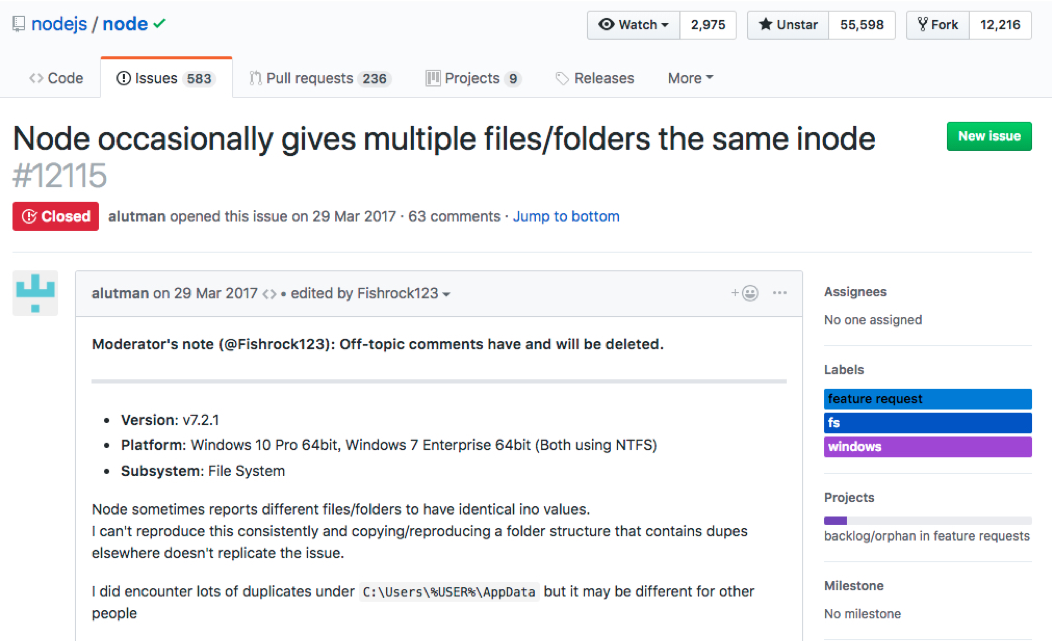Switch to the Code tab

(56, 79)
